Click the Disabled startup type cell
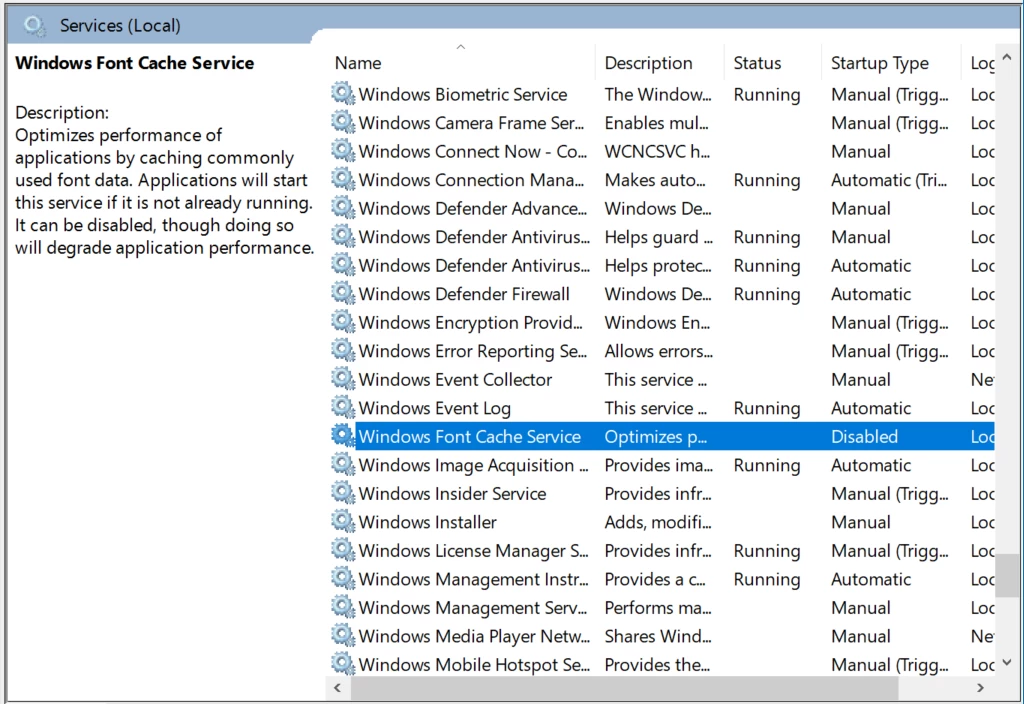This screenshot has width=1024, height=704. pos(864,436)
